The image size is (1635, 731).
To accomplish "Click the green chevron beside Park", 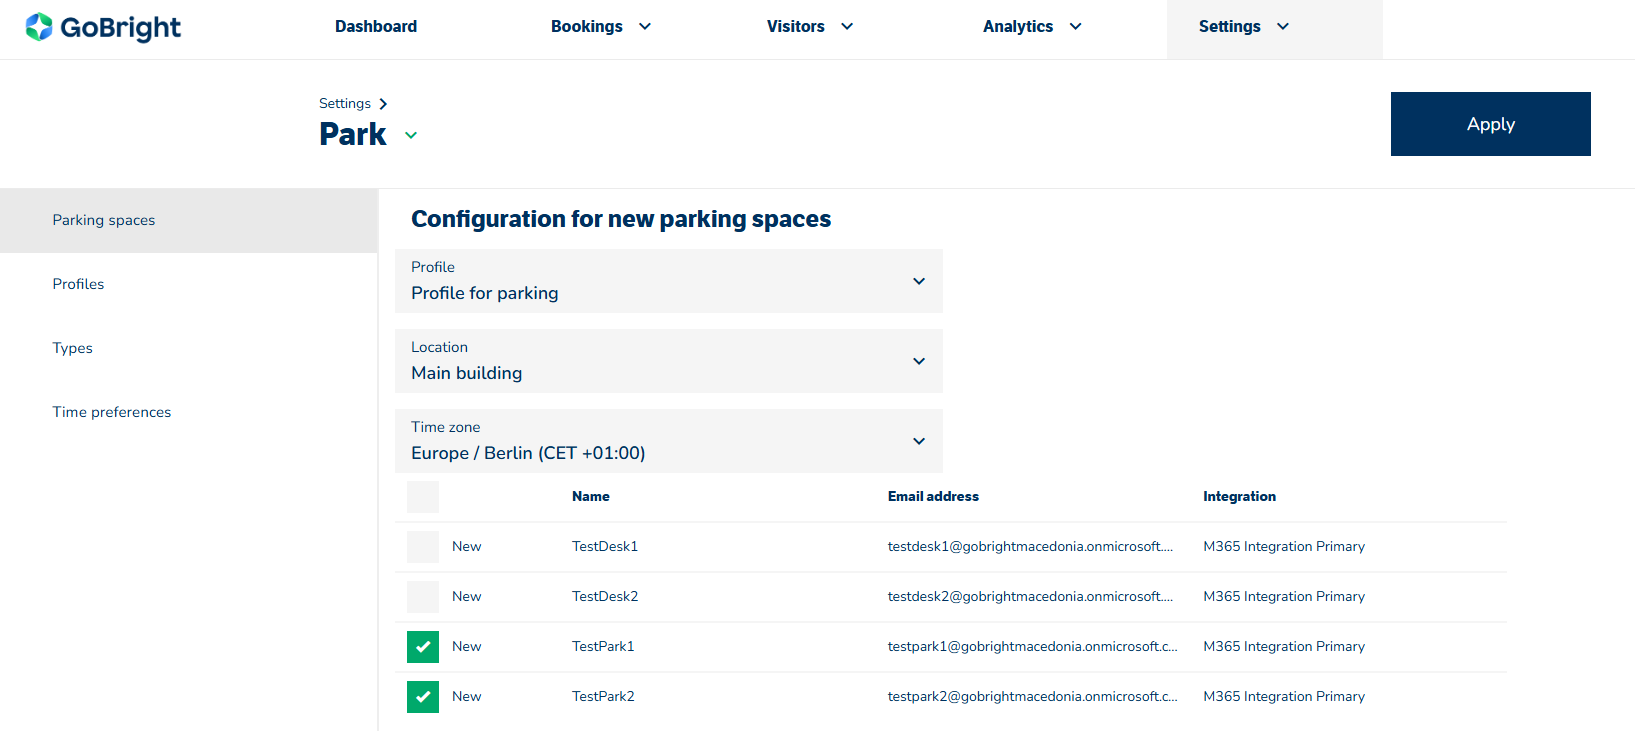I will tap(411, 135).
